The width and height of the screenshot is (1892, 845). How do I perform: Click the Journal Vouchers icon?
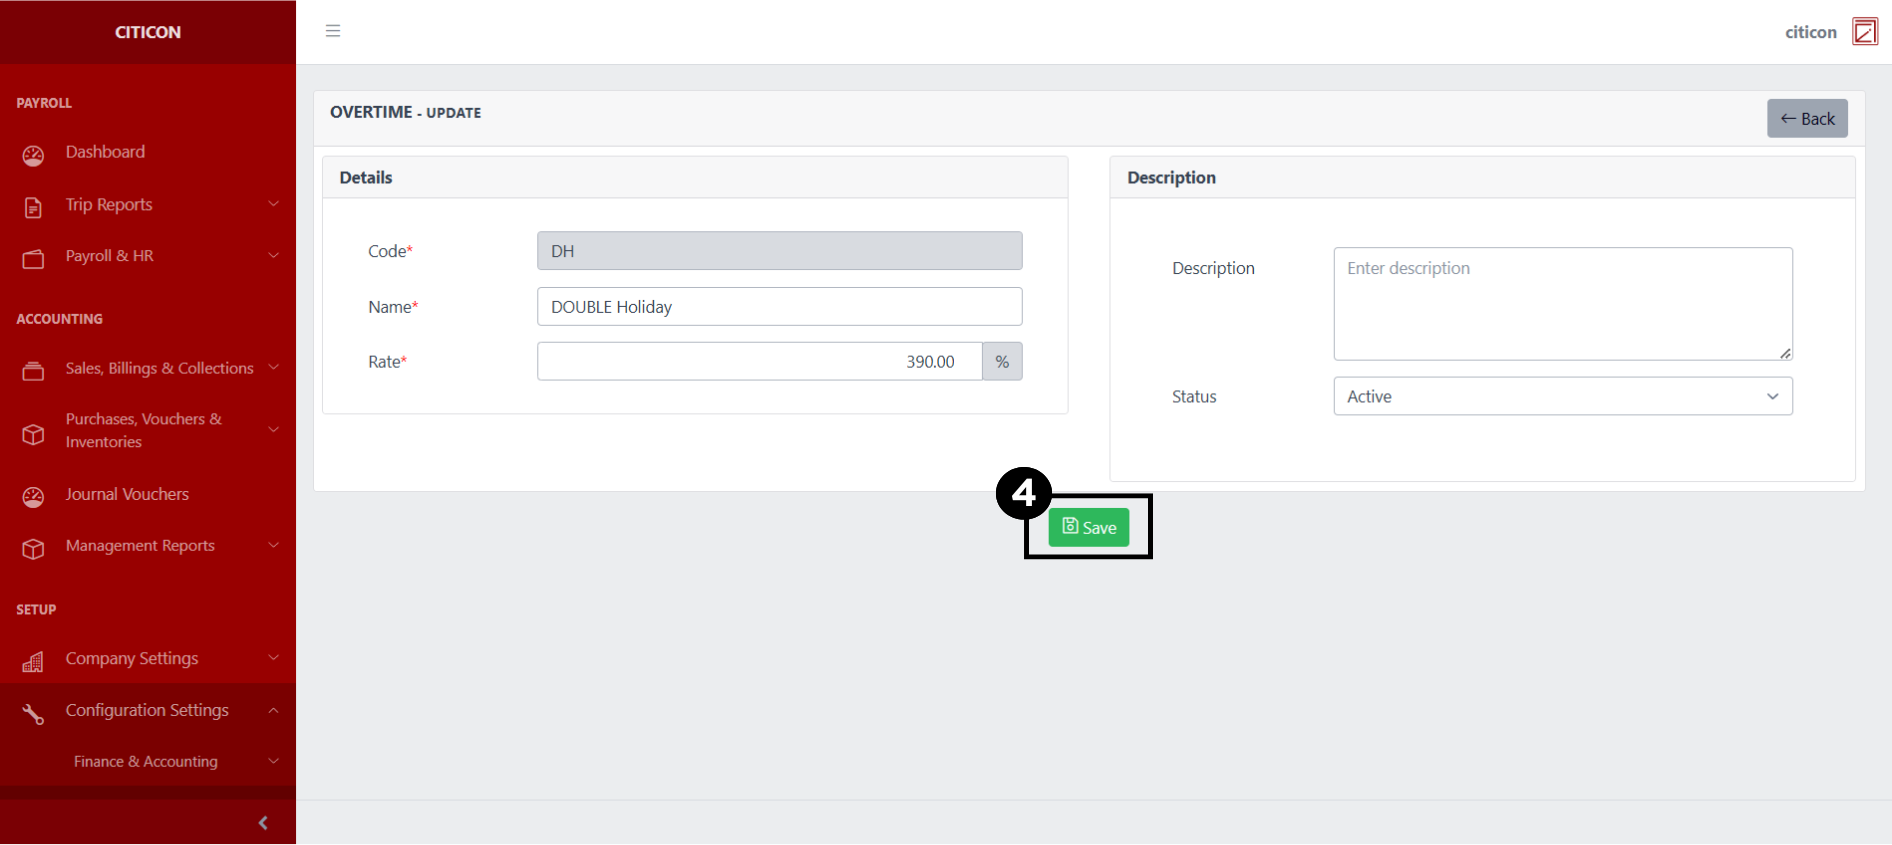[x=33, y=497]
